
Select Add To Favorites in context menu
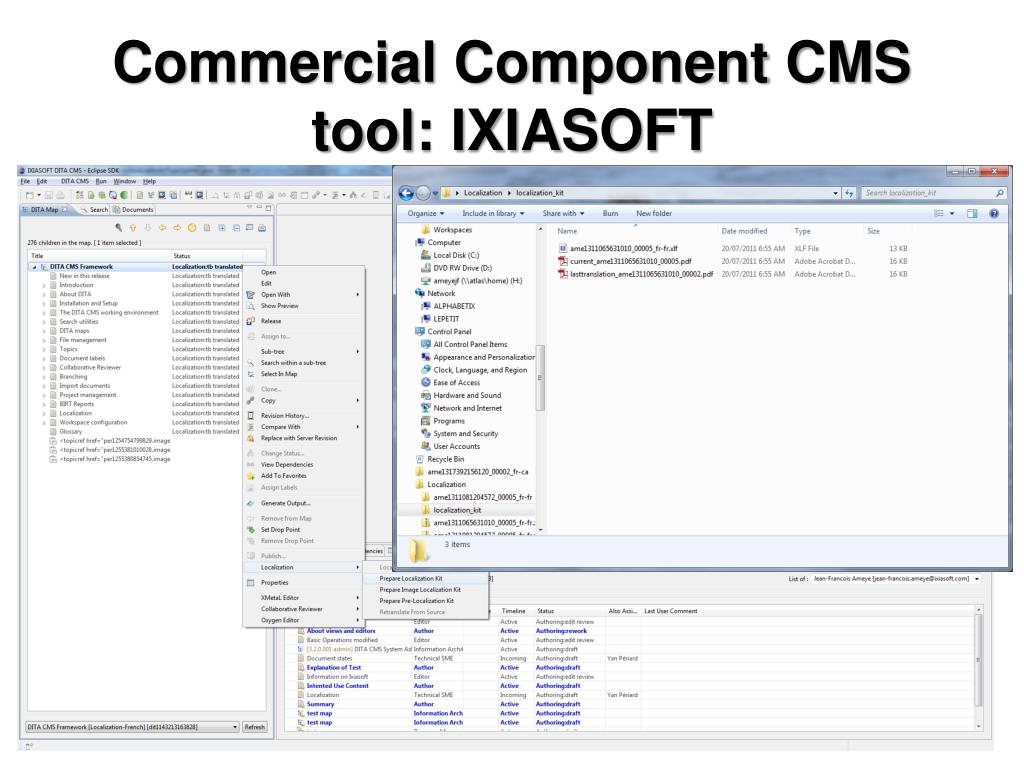[283, 476]
